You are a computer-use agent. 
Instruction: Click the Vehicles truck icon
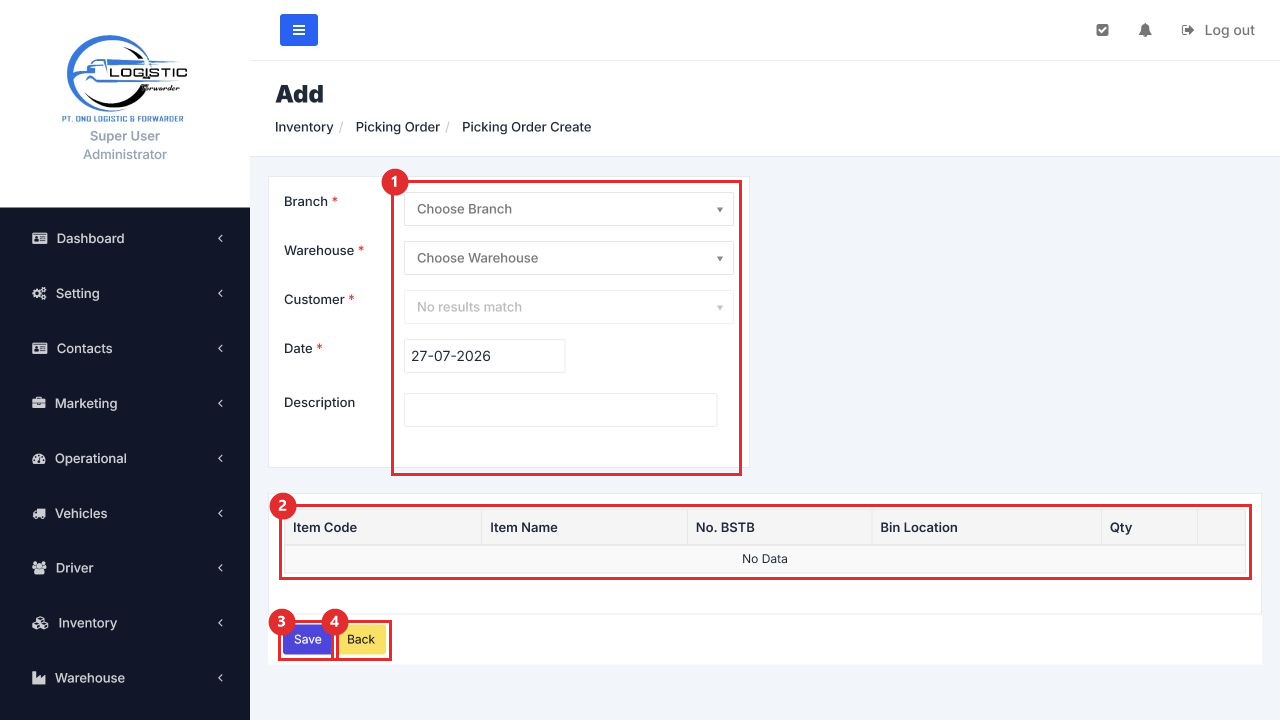[x=40, y=513]
